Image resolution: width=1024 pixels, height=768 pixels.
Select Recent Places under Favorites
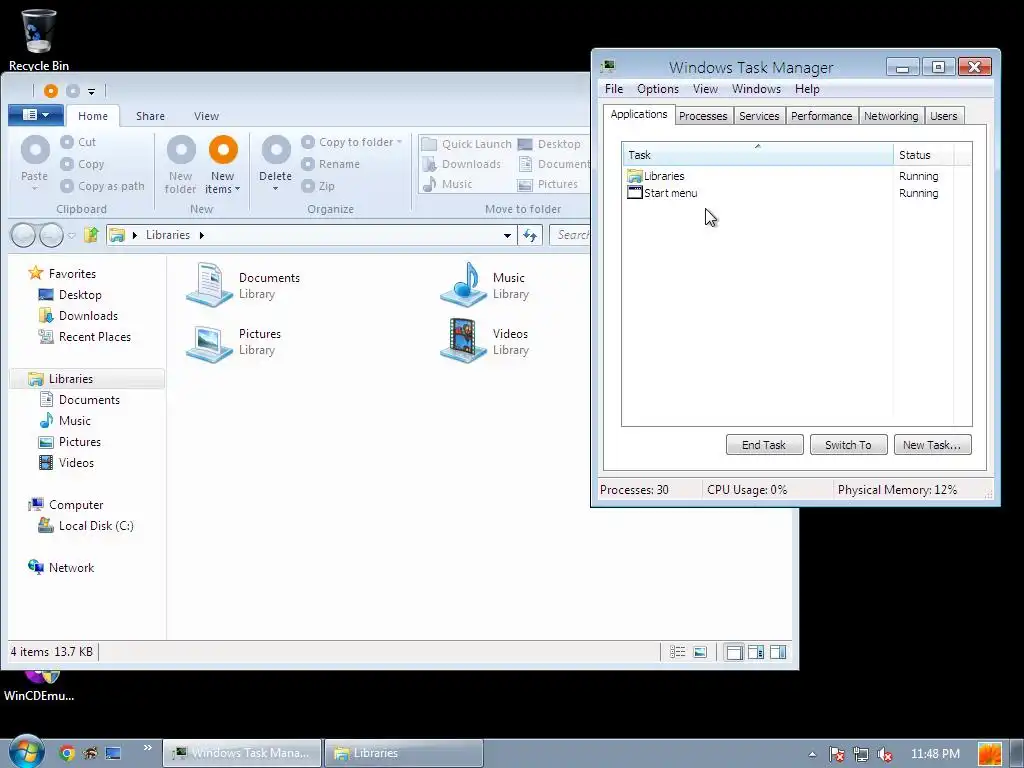(84, 336)
